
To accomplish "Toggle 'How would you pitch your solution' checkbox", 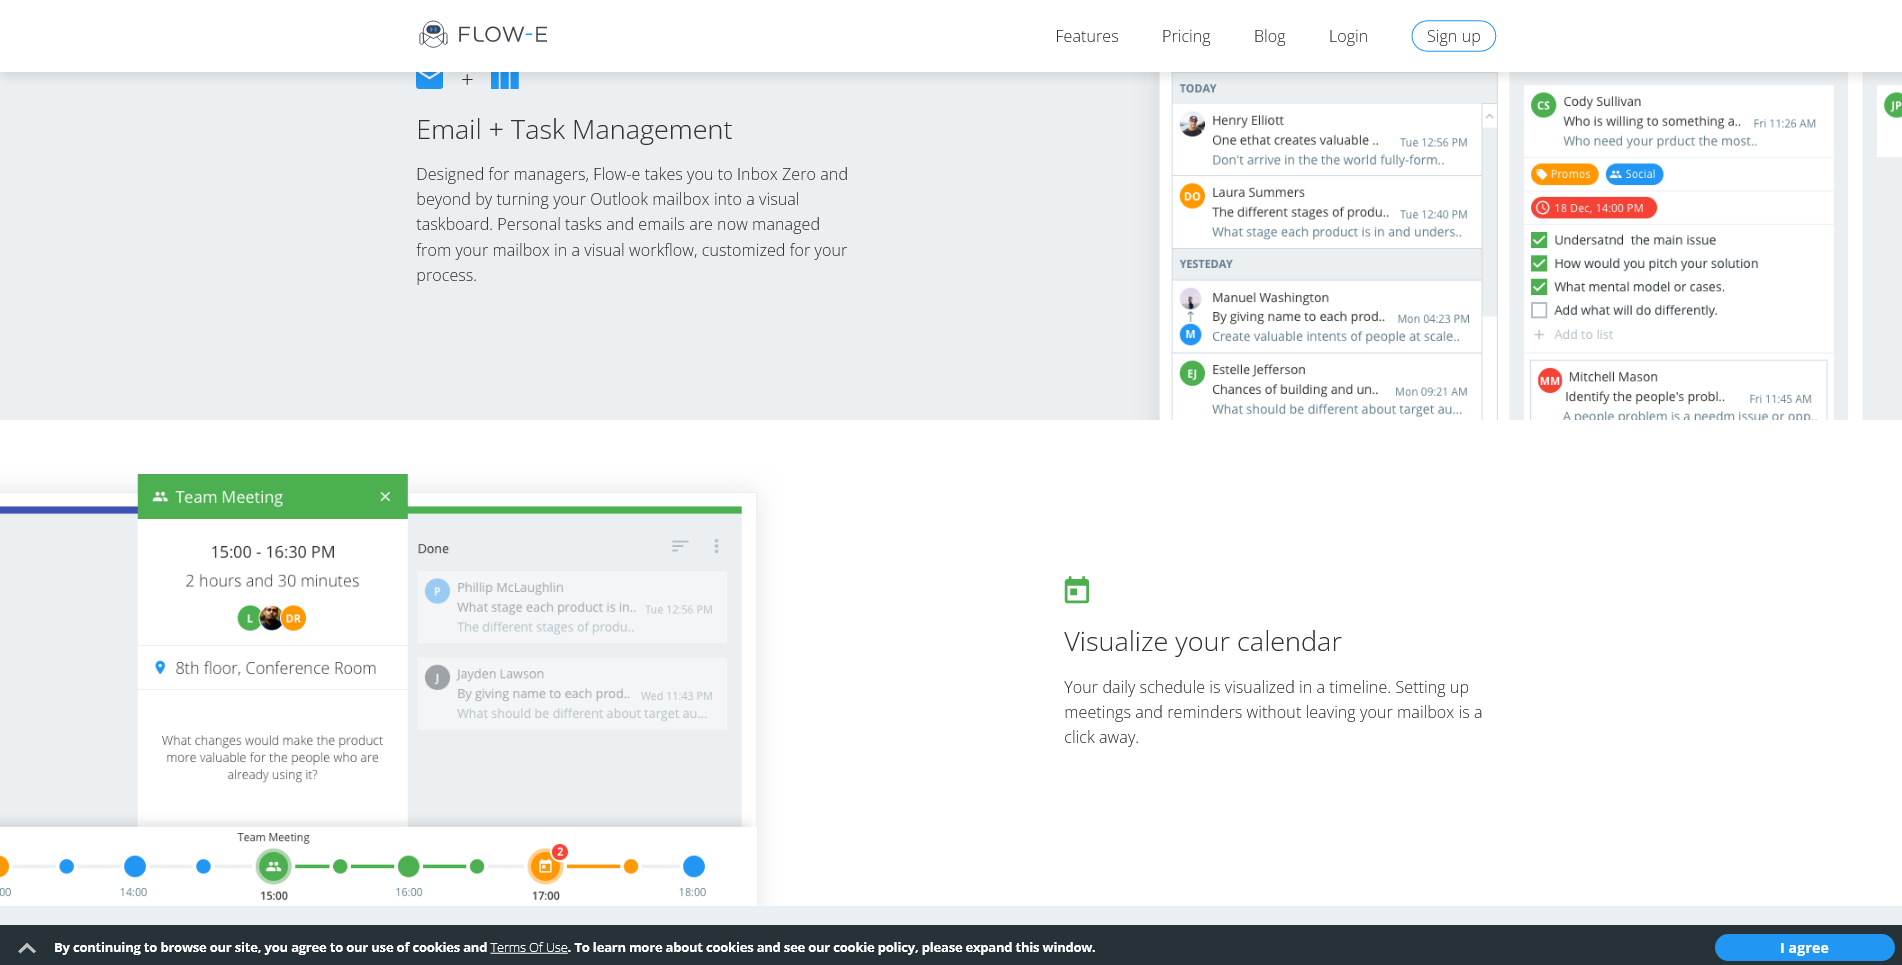I will click(1539, 263).
